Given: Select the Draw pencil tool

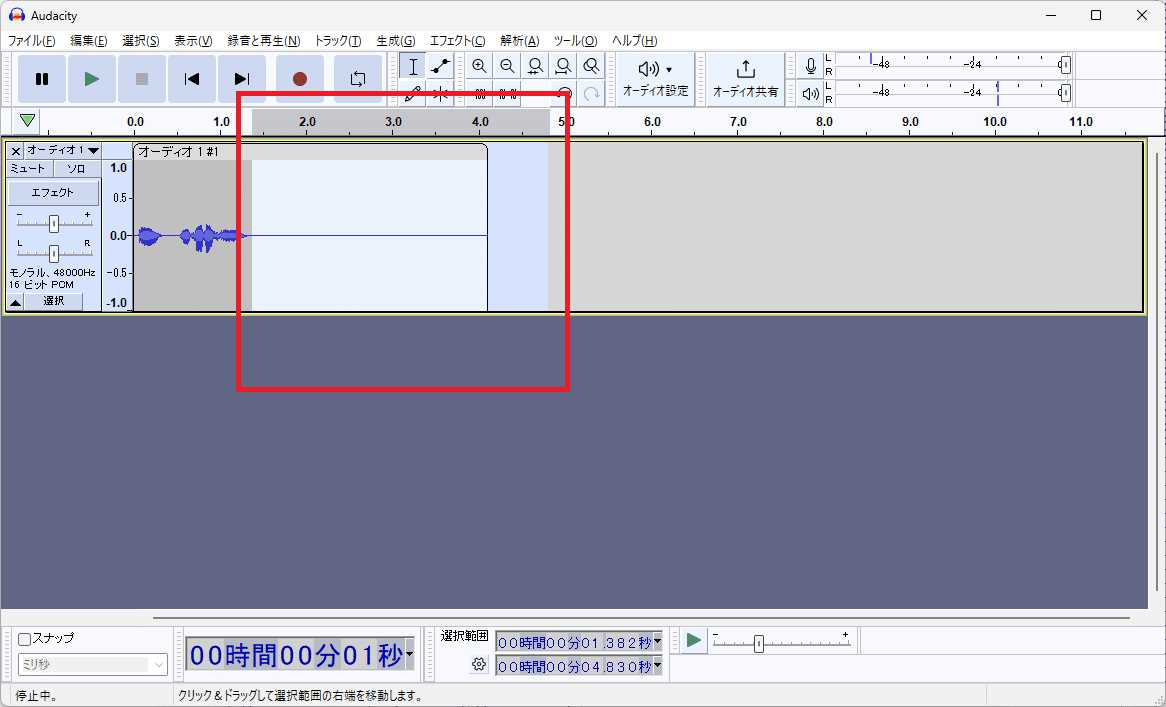Looking at the screenshot, I should pyautogui.click(x=413, y=94).
